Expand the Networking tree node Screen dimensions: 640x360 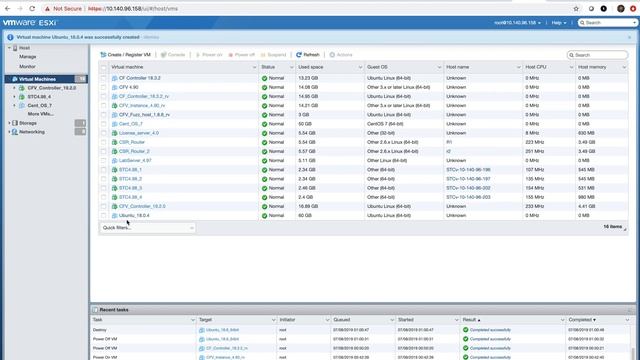(x=9, y=132)
